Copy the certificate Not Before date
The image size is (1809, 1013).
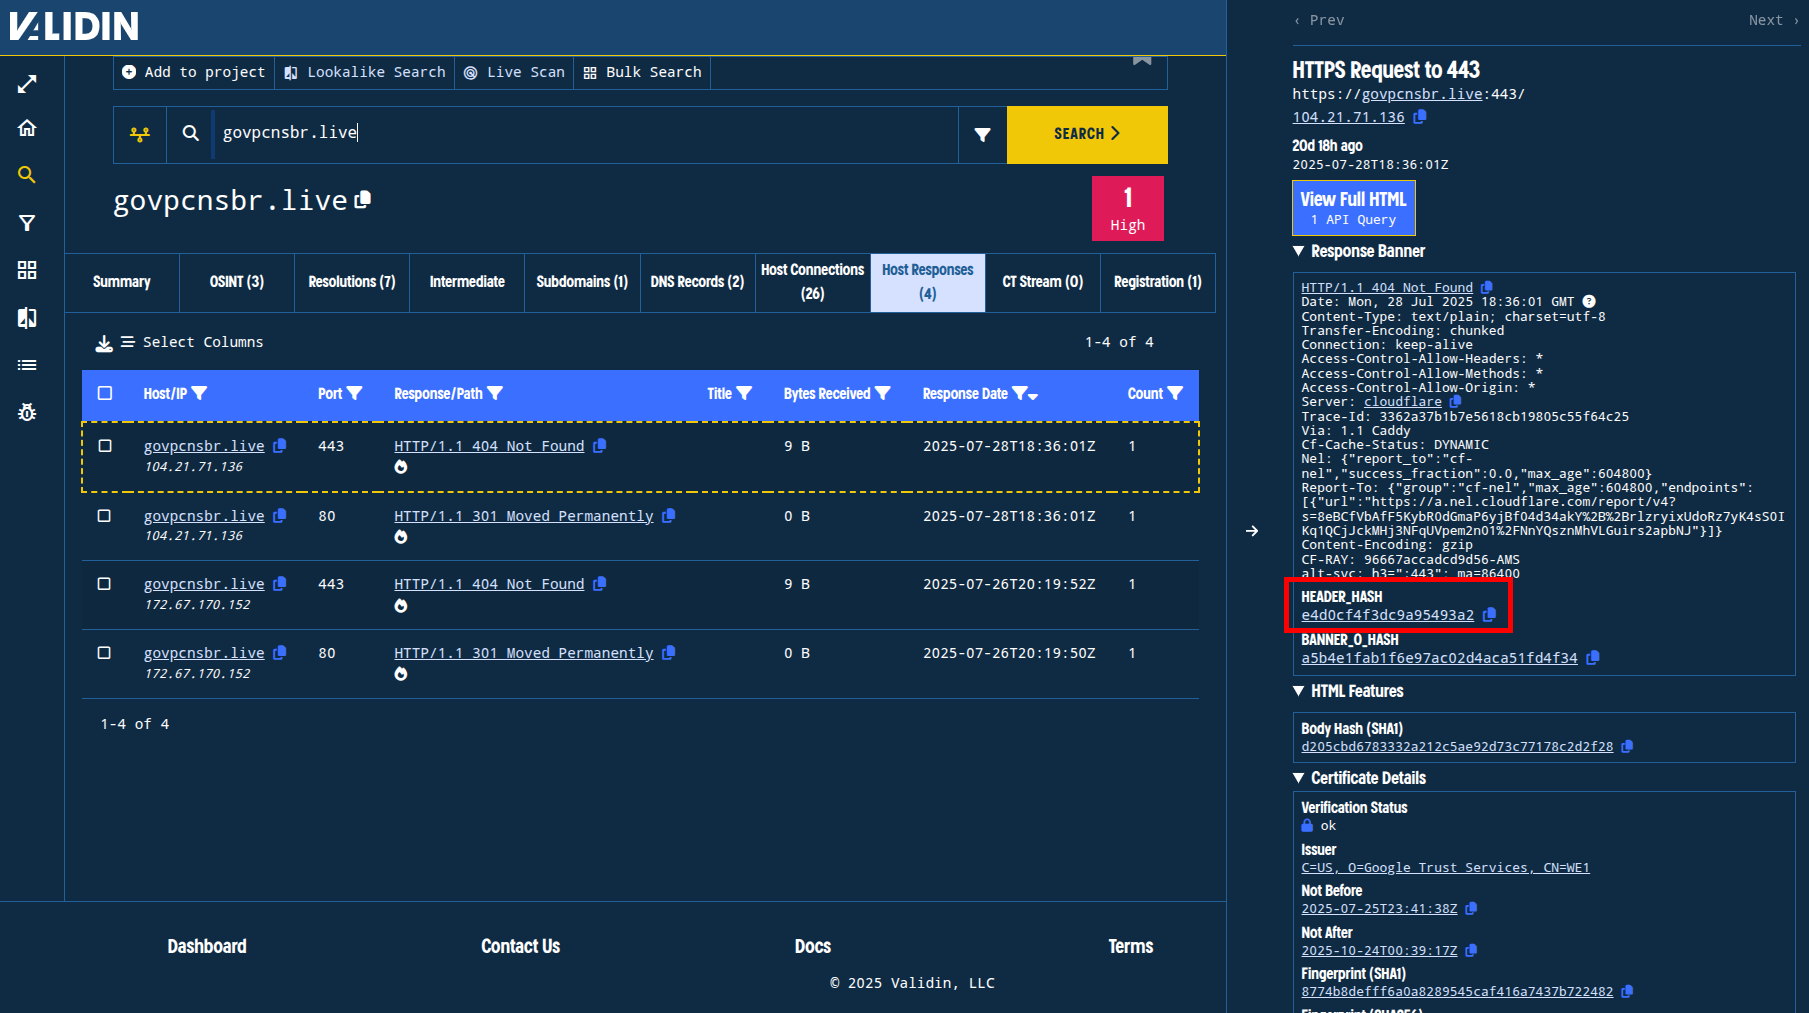point(1471,909)
